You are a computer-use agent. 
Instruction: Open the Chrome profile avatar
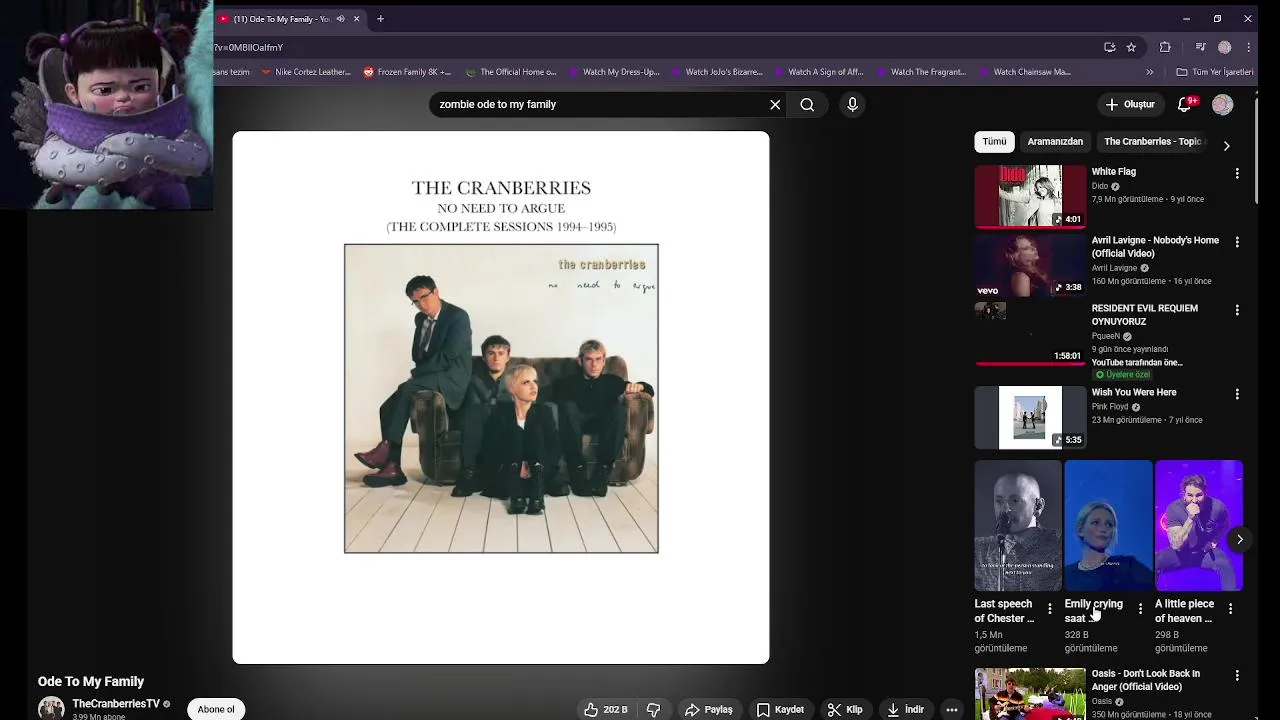click(x=1224, y=47)
